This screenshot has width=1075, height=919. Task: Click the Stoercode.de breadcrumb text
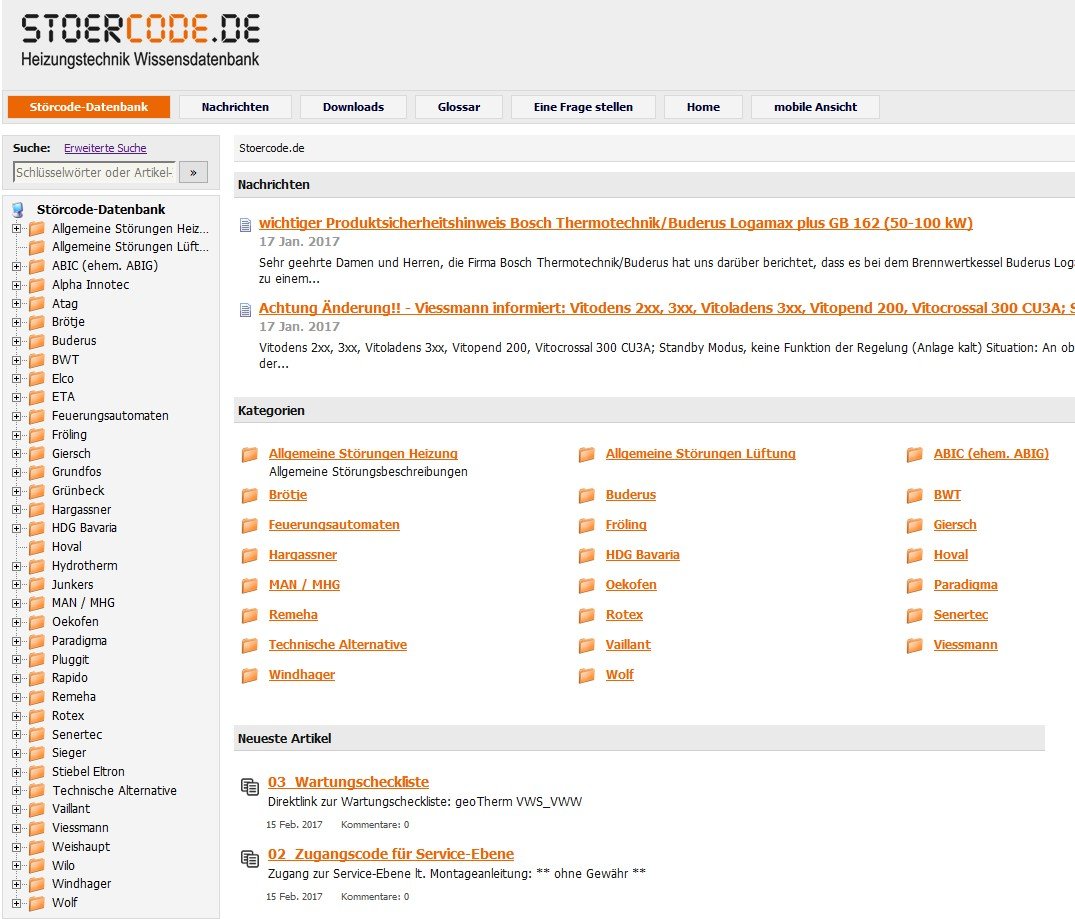click(271, 148)
